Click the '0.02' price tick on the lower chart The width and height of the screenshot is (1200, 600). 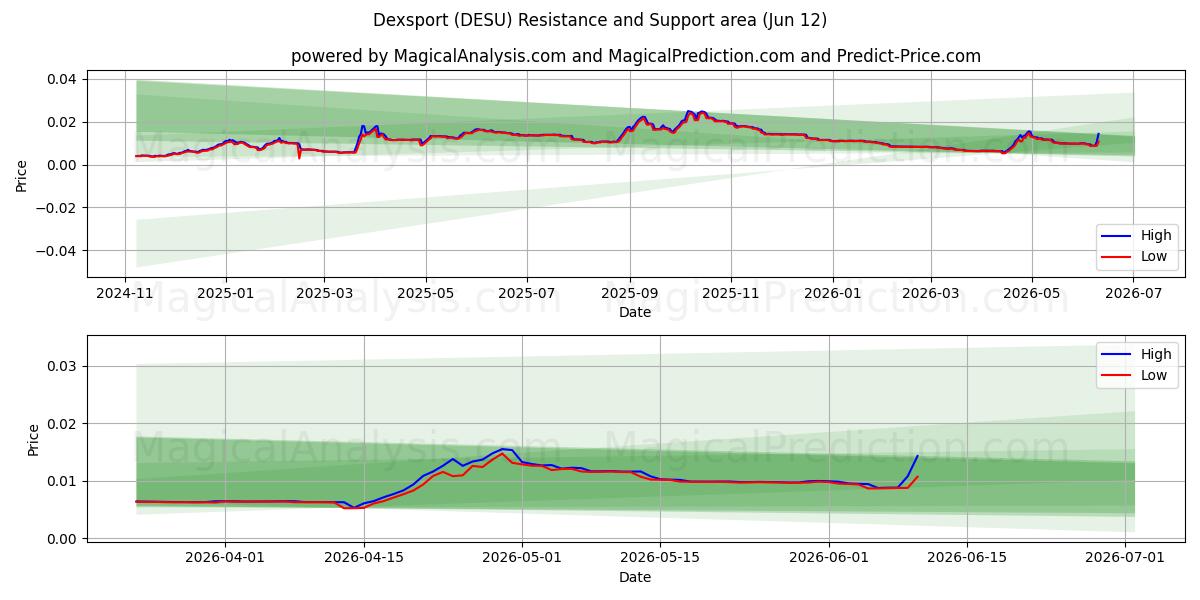click(63, 424)
